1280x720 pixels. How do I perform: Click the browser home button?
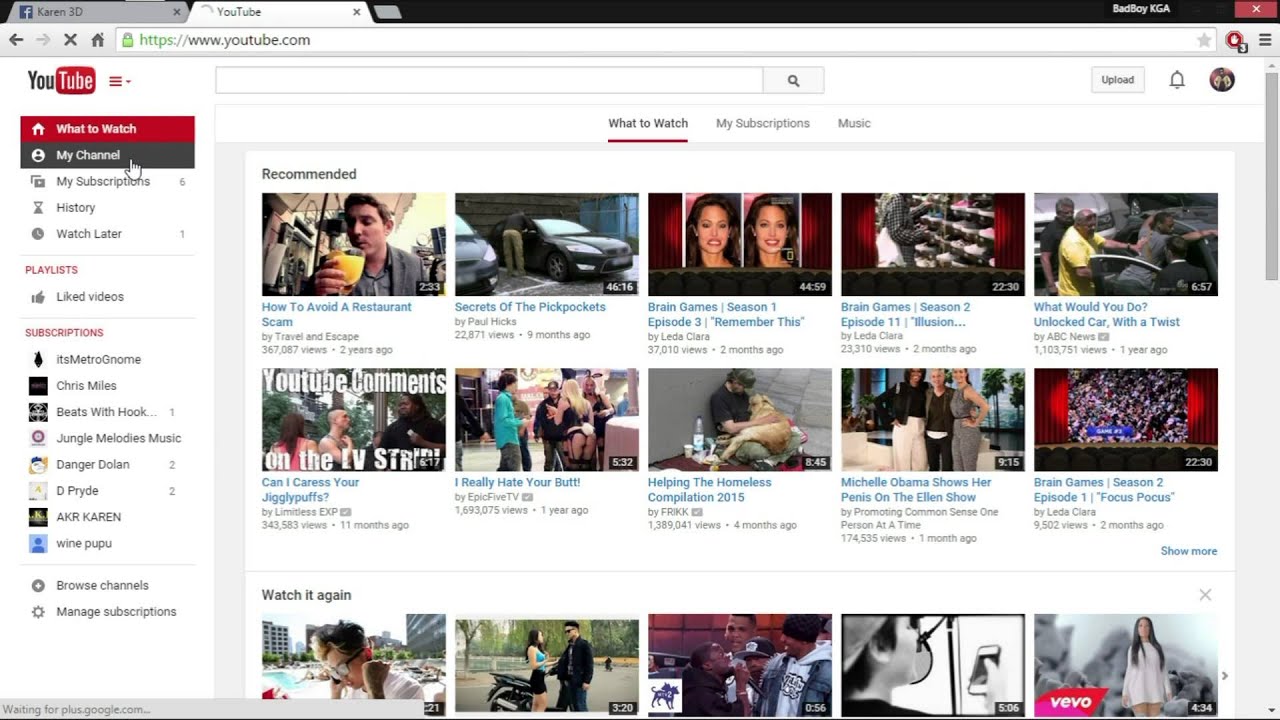[97, 40]
